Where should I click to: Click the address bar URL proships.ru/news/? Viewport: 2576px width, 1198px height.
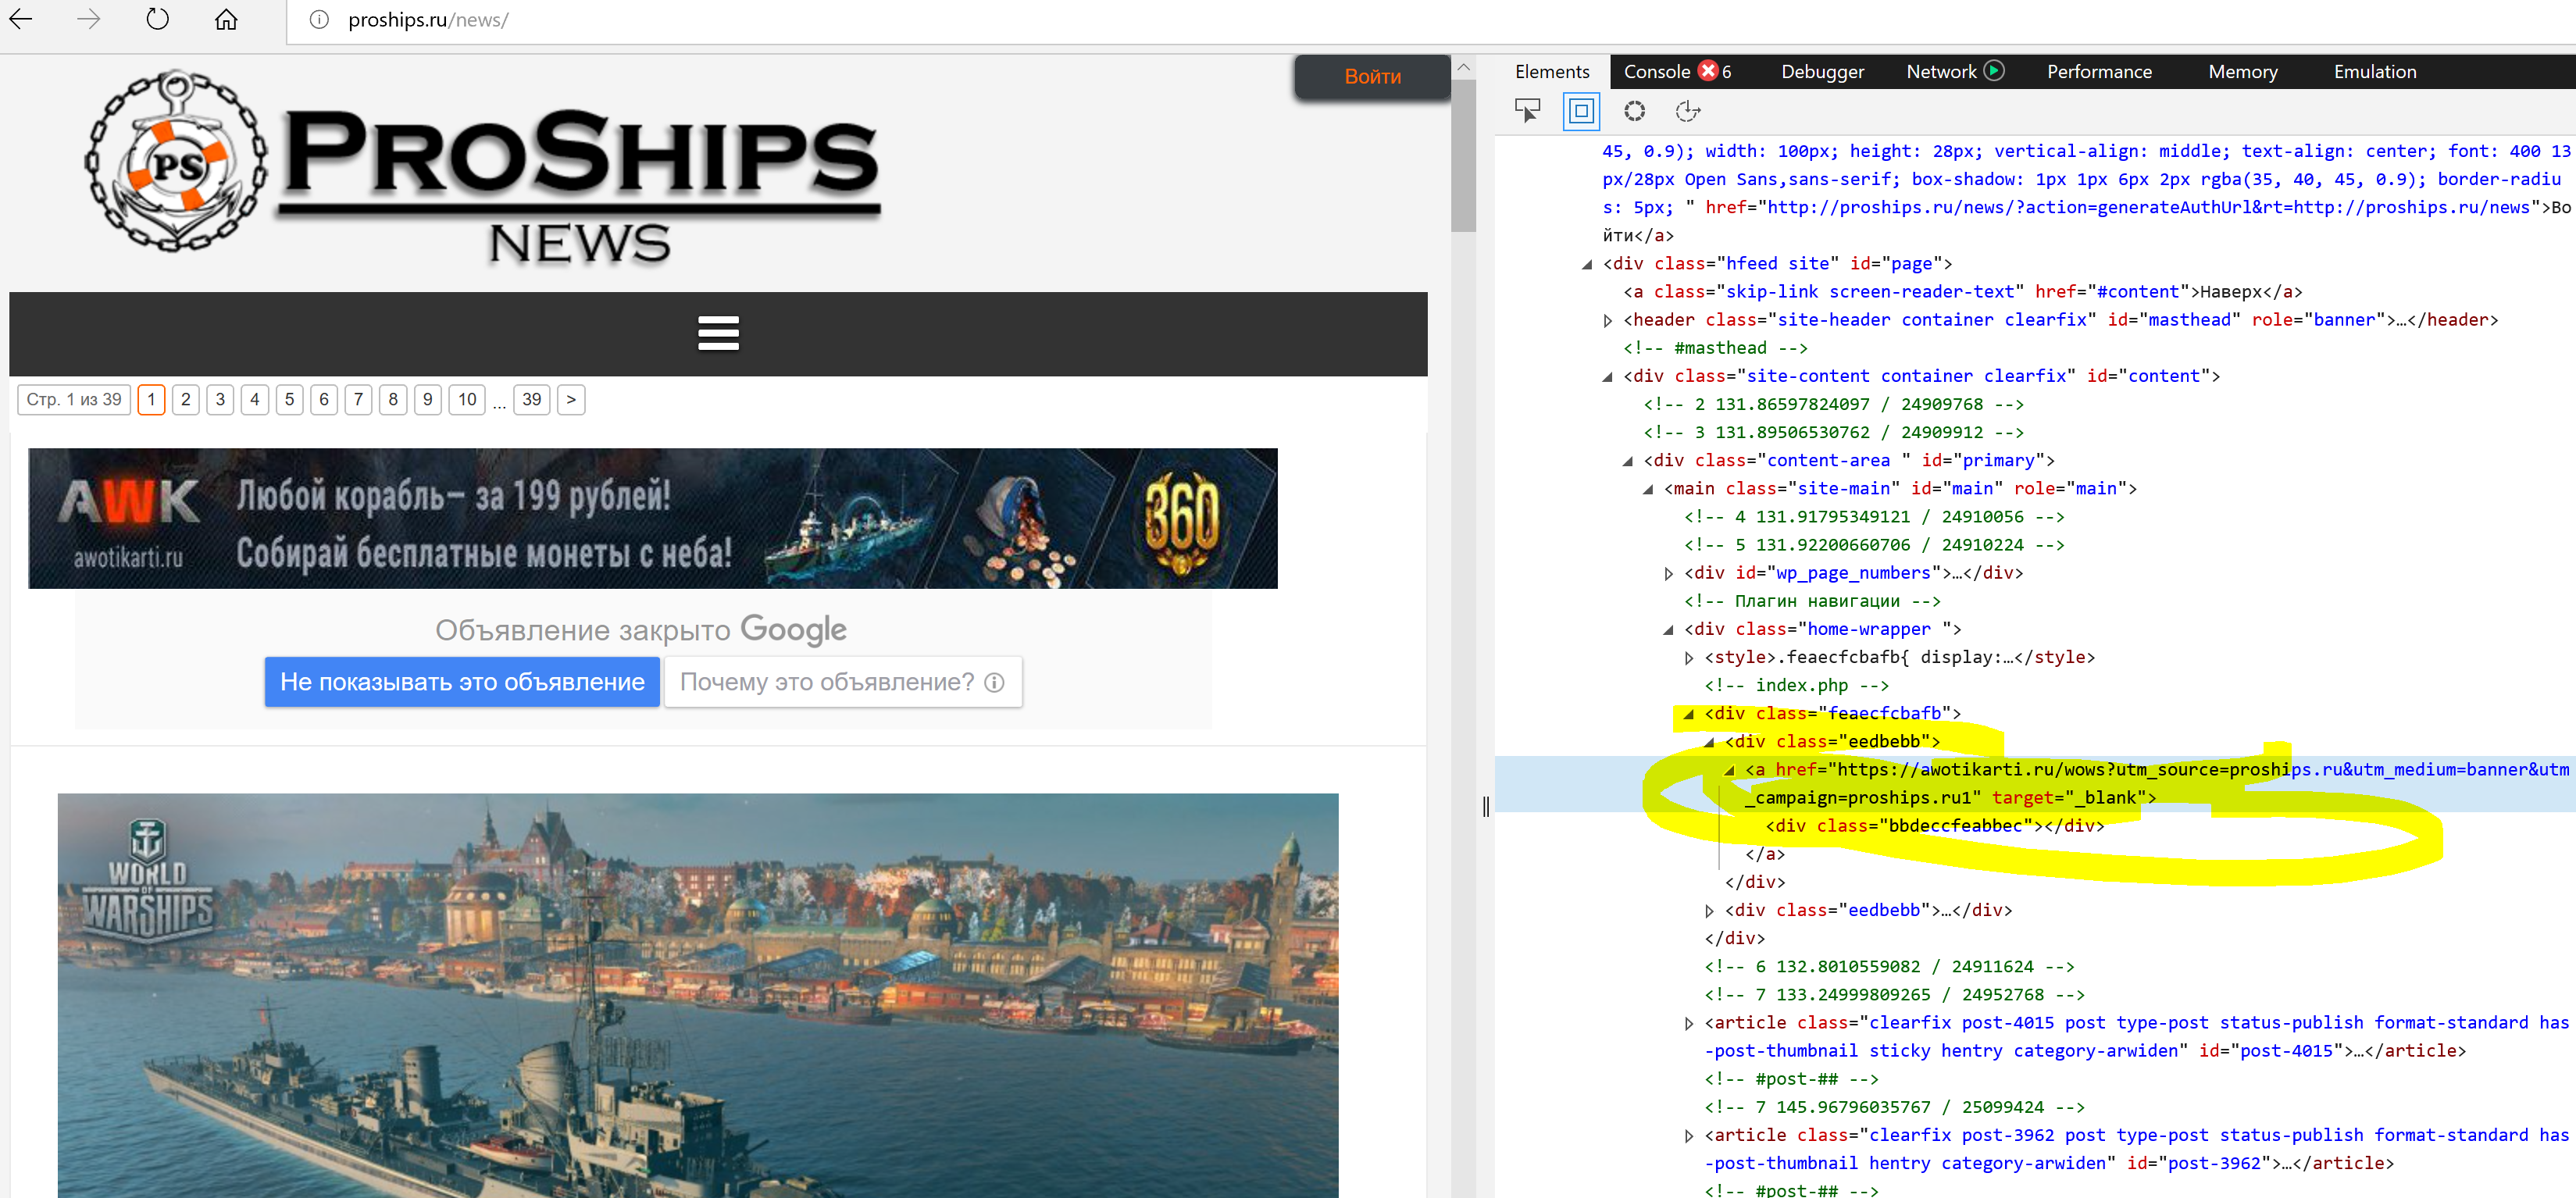point(428,20)
